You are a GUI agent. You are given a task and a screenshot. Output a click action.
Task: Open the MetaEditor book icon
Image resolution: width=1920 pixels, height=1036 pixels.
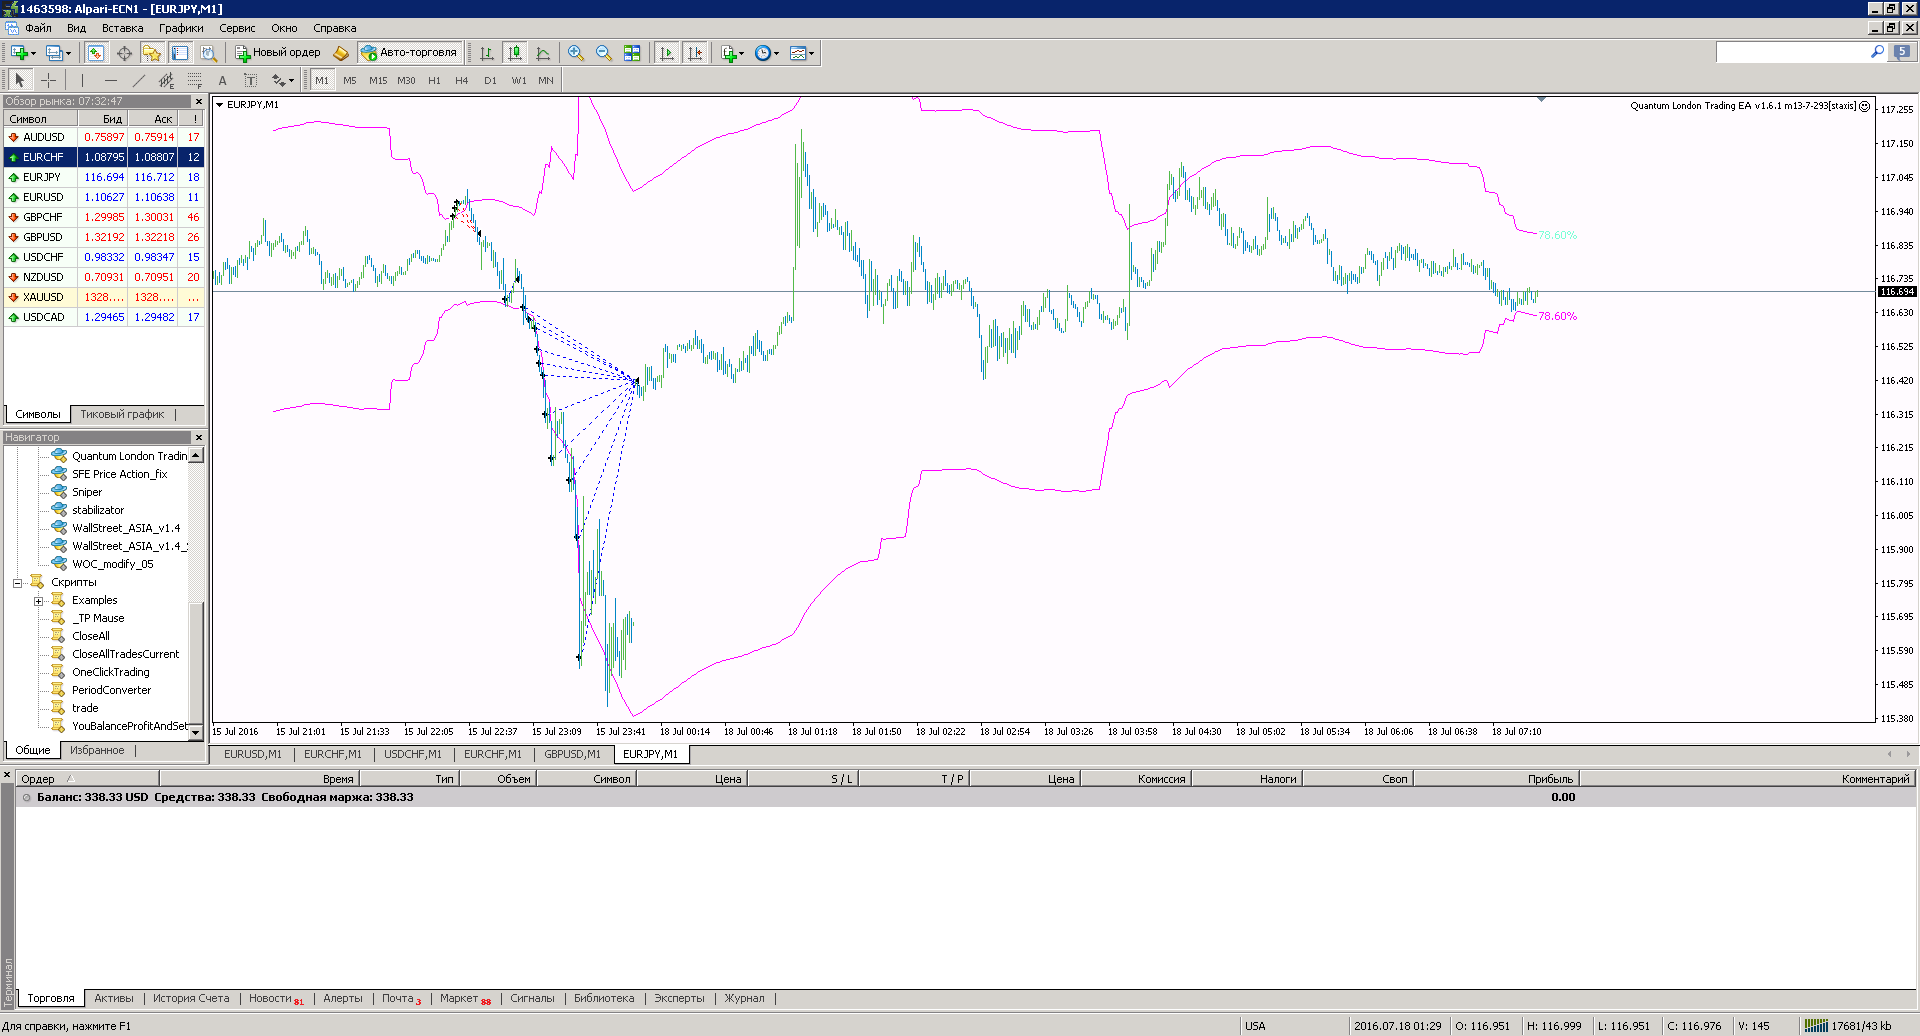click(x=340, y=53)
